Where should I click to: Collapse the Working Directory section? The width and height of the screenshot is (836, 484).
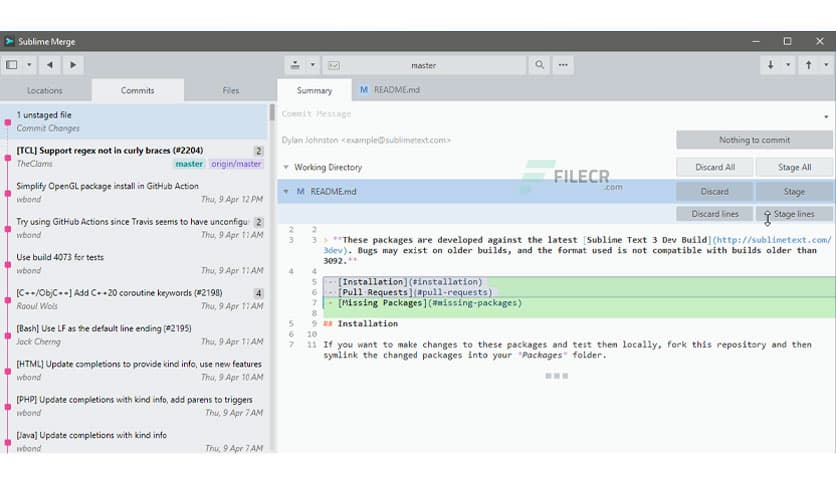pos(286,167)
